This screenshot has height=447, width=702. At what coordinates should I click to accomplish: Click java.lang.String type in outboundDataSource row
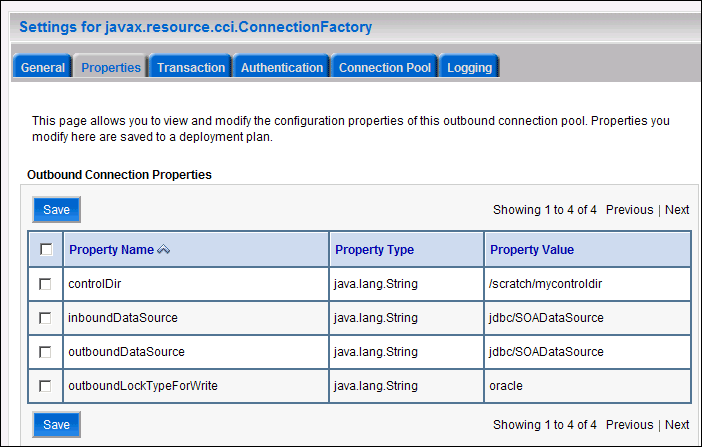tap(407, 352)
